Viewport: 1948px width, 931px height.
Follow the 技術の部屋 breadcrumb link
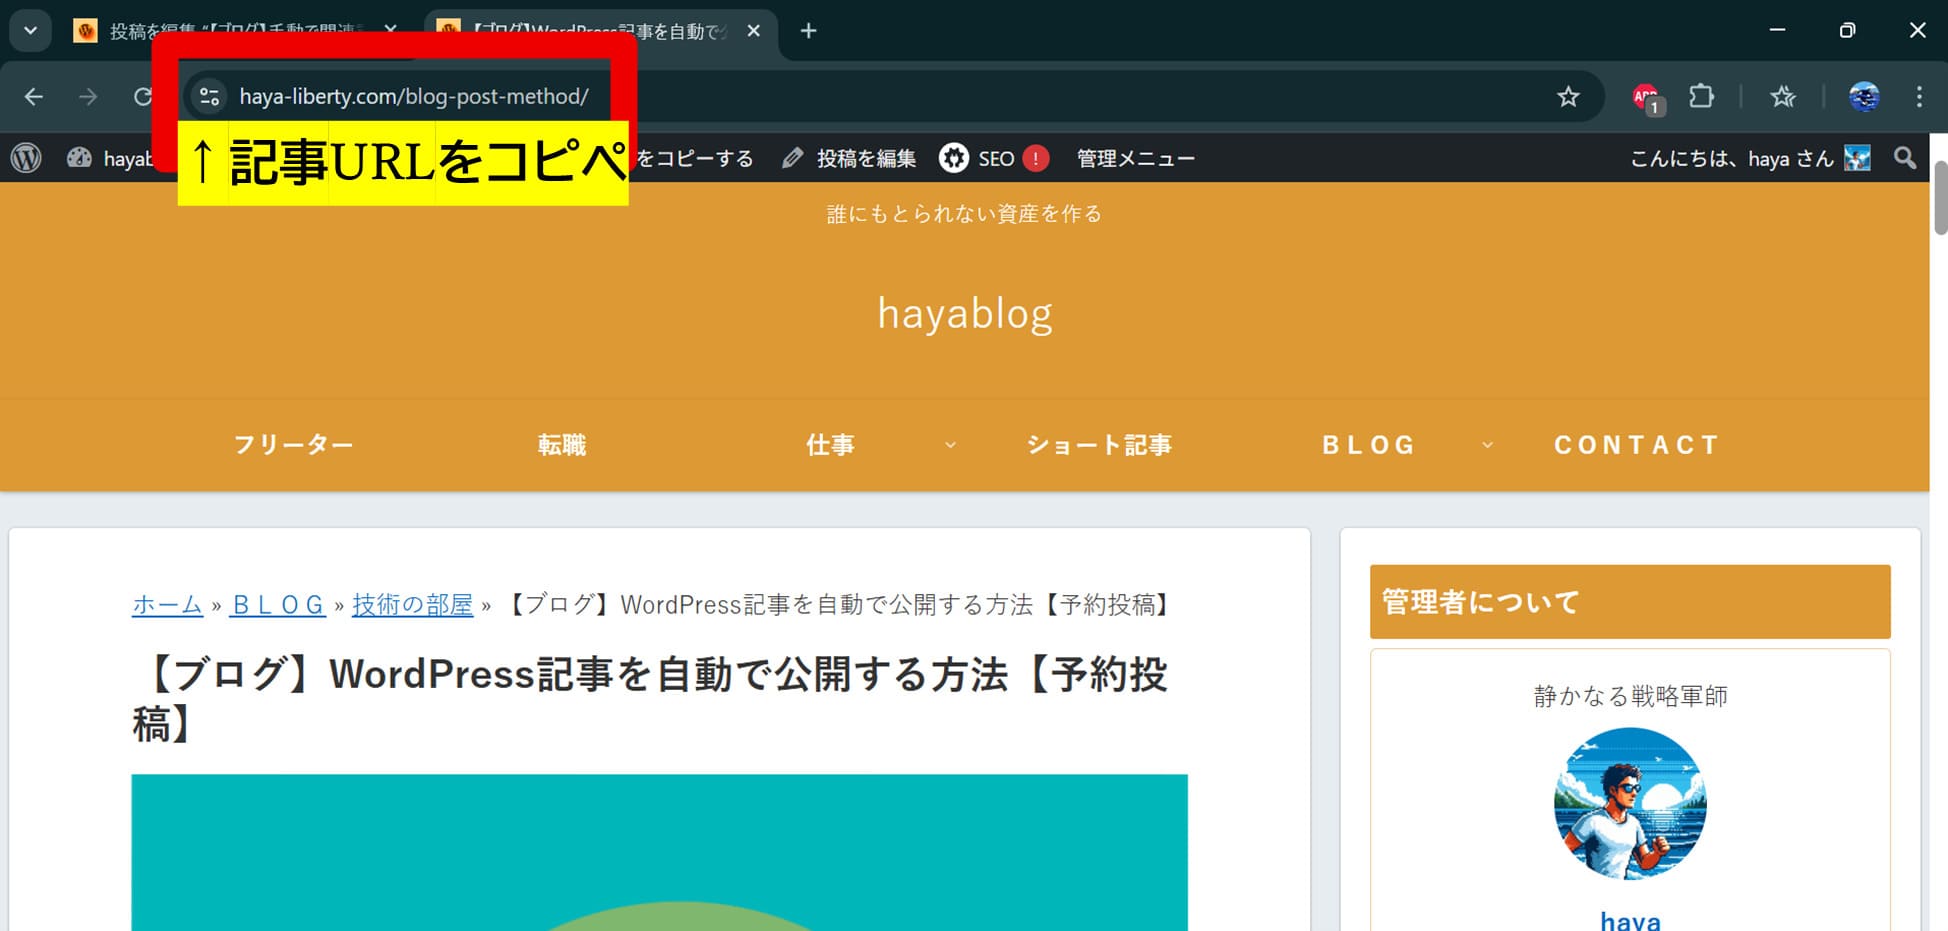tap(412, 605)
